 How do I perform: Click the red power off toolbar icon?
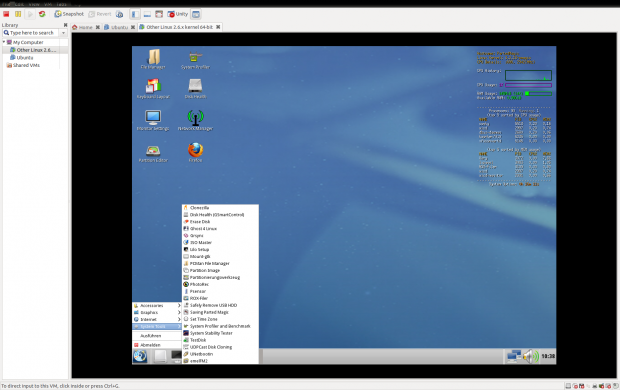pos(6,14)
